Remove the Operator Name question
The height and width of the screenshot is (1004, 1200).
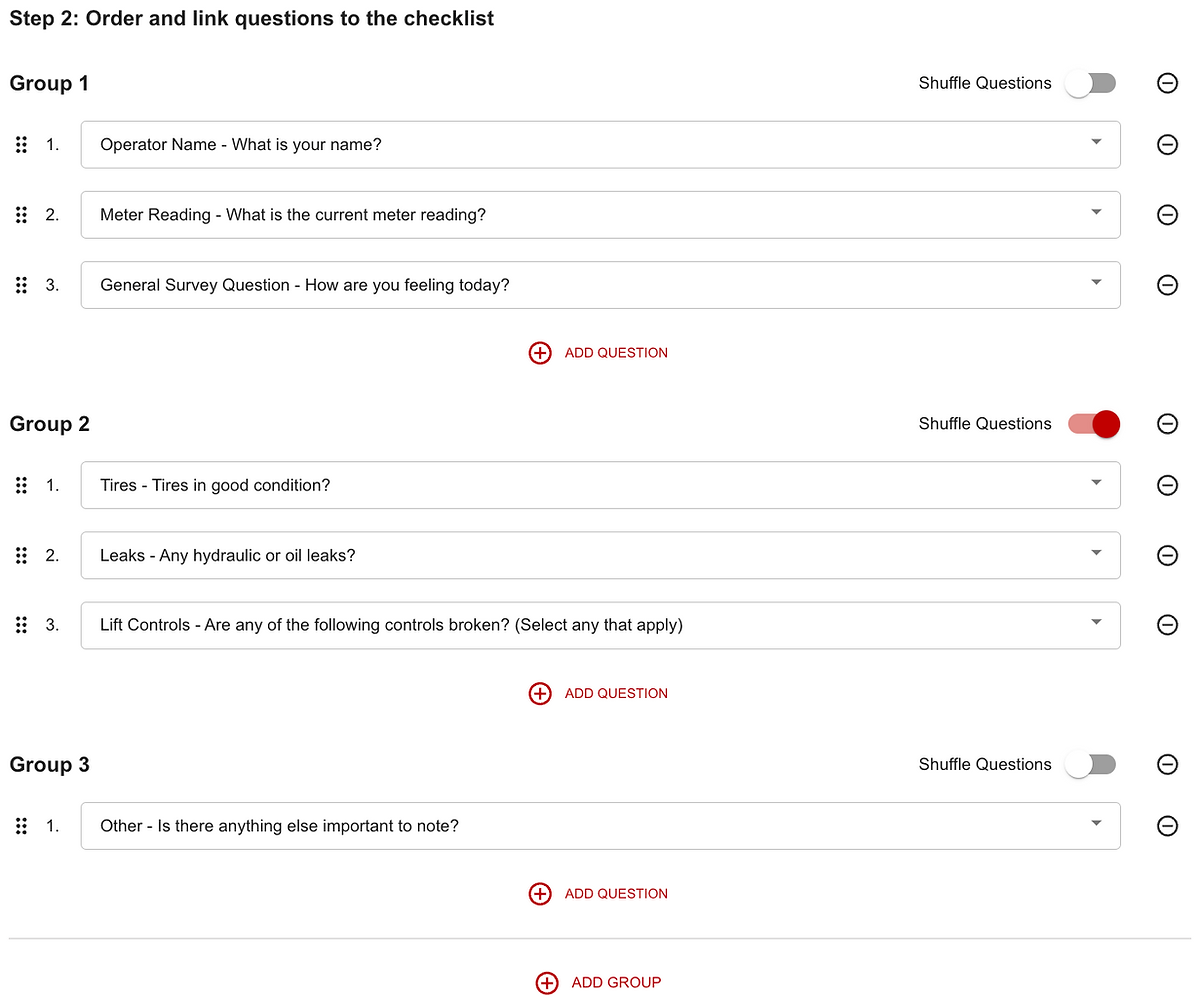1166,145
